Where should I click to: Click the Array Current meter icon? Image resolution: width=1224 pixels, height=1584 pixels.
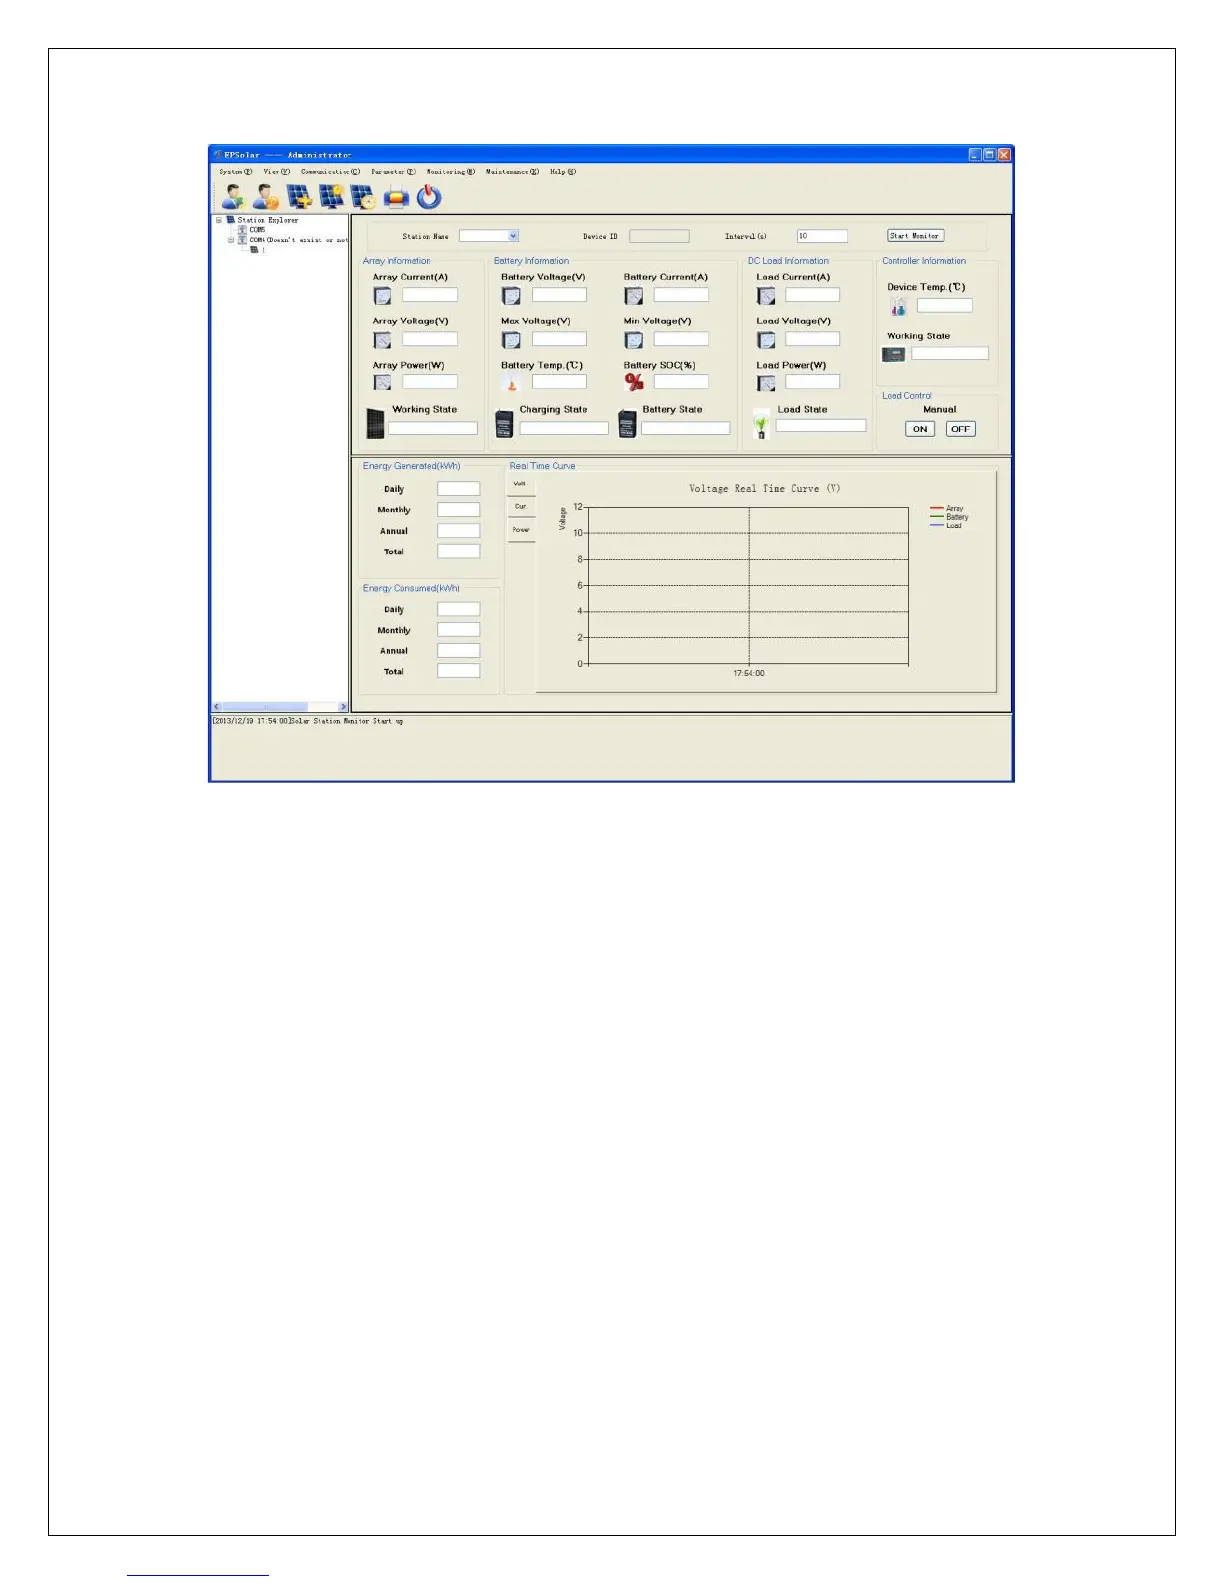point(382,296)
